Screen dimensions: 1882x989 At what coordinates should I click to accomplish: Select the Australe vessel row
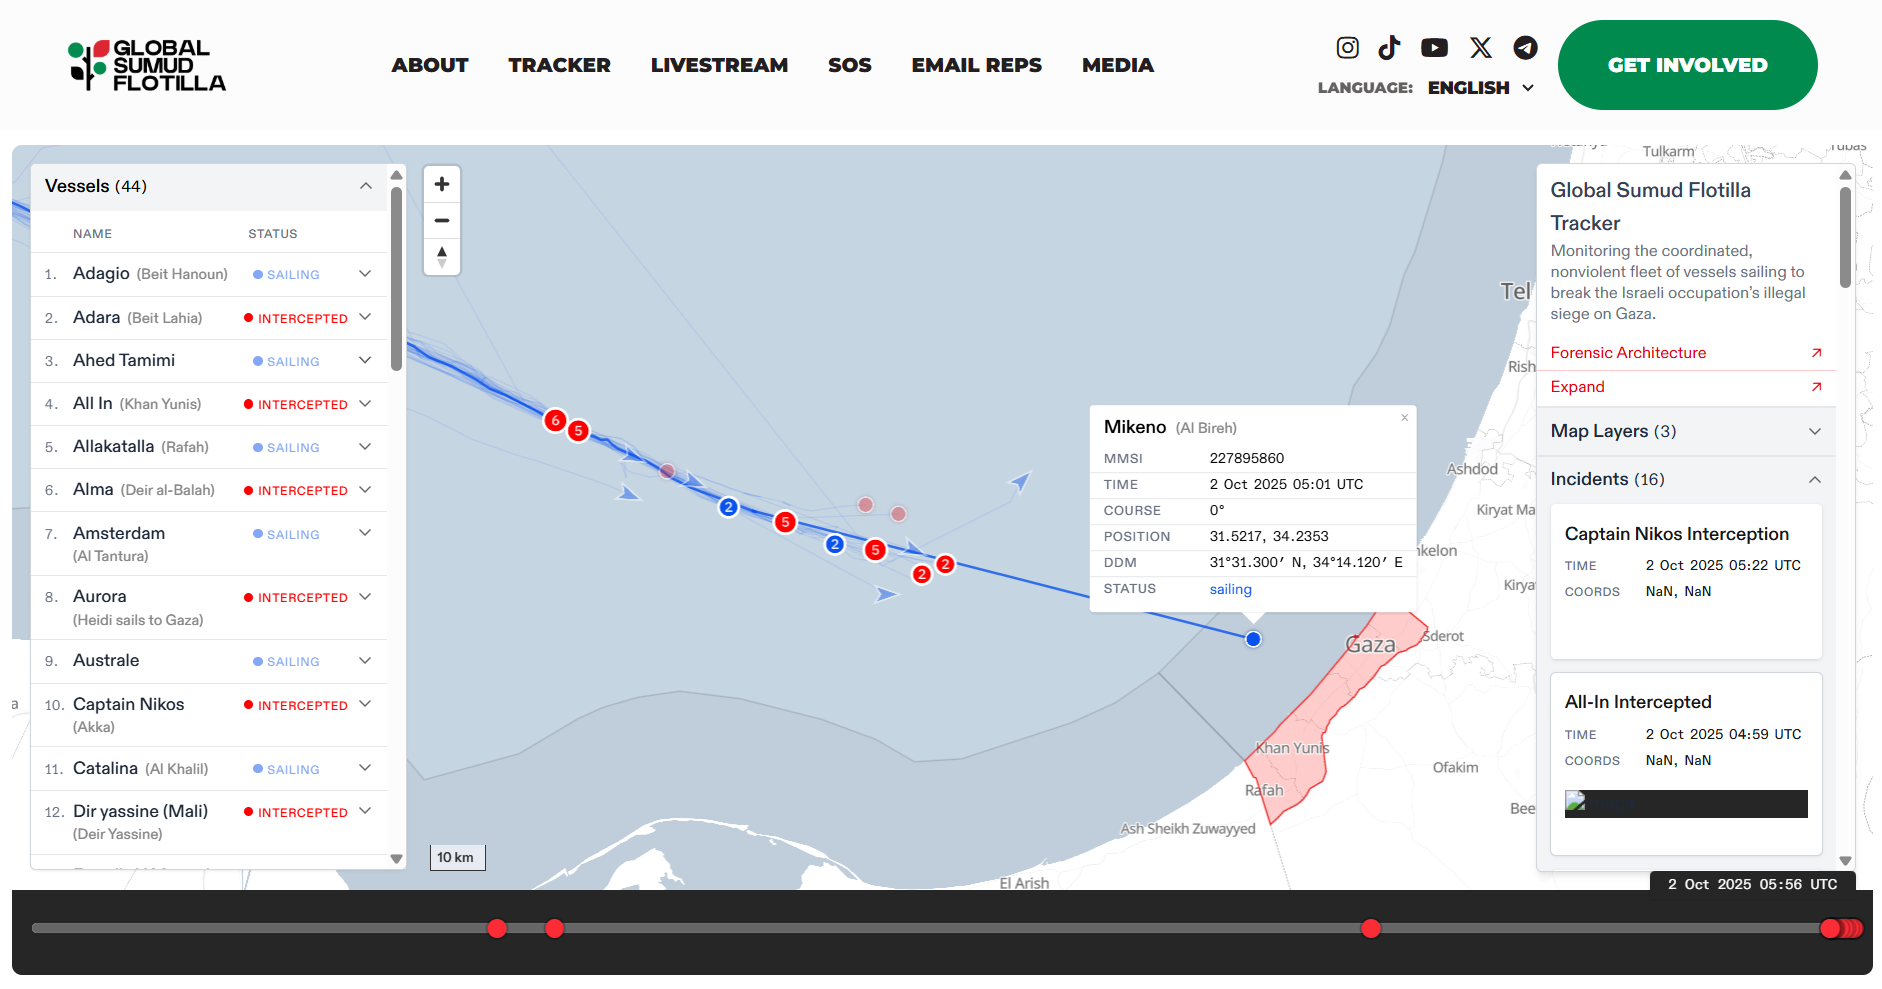209,661
